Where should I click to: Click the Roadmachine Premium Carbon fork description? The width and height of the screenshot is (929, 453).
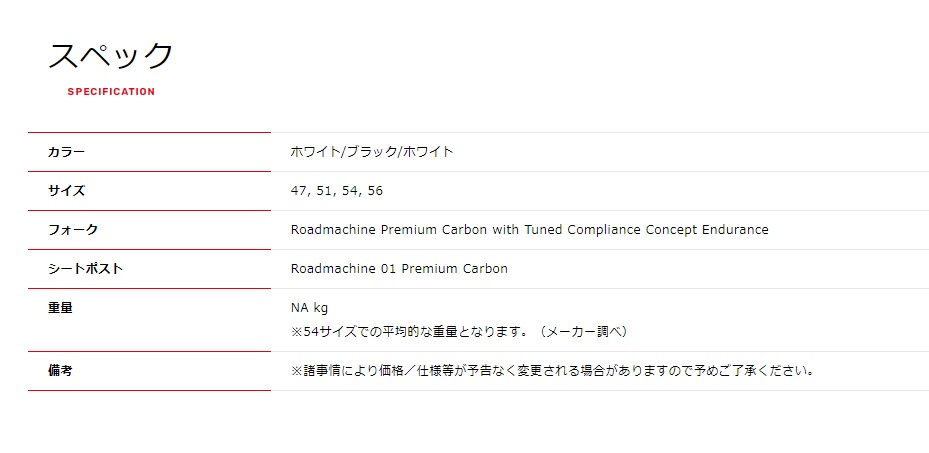pyautogui.click(x=529, y=230)
